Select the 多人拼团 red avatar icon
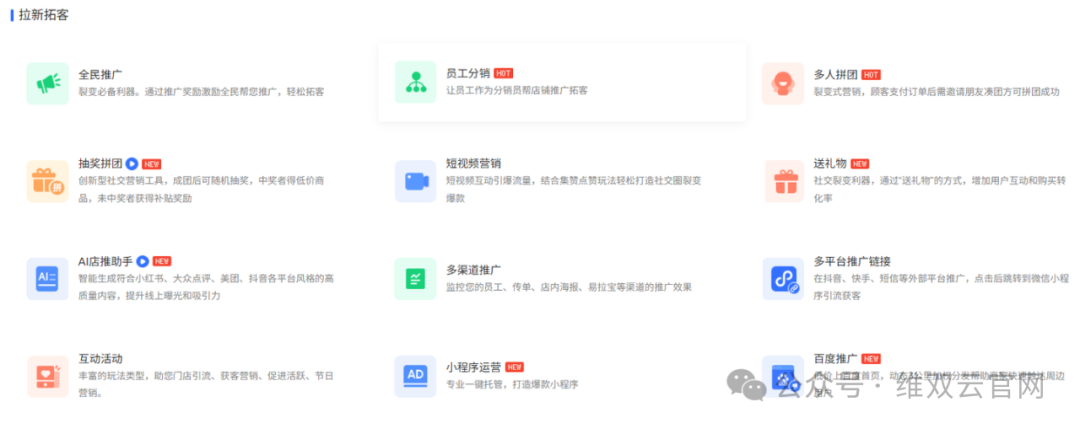The image size is (1080, 429). (x=782, y=83)
